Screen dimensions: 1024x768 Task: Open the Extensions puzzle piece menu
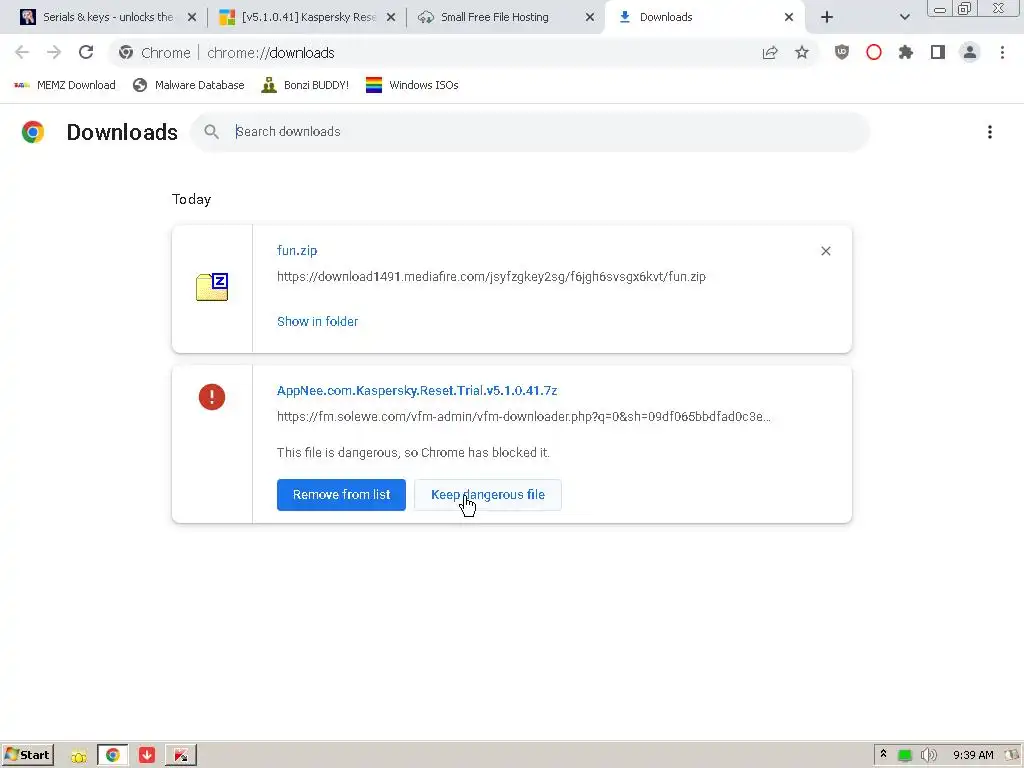tap(906, 52)
